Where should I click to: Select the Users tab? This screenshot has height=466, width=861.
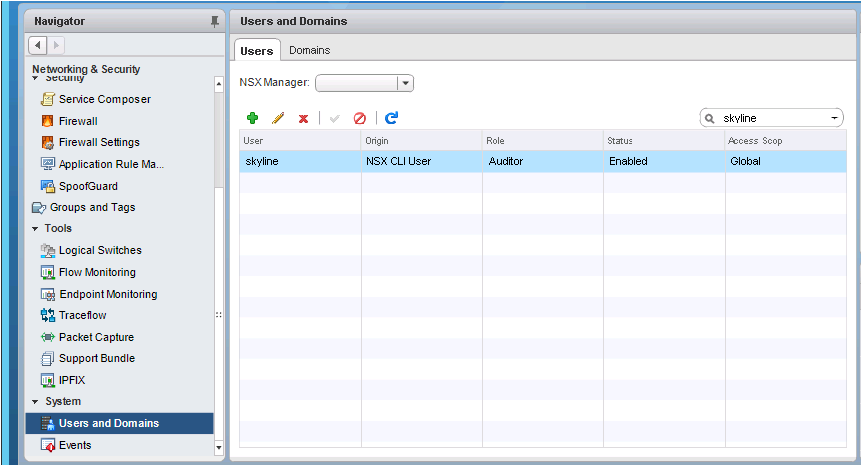click(x=257, y=50)
